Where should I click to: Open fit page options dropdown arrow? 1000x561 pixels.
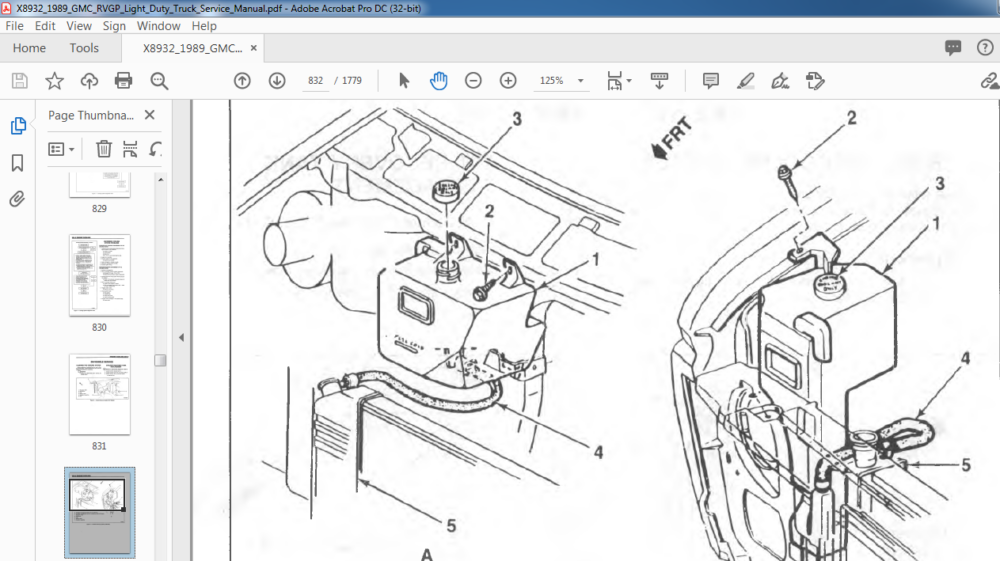pos(629,81)
